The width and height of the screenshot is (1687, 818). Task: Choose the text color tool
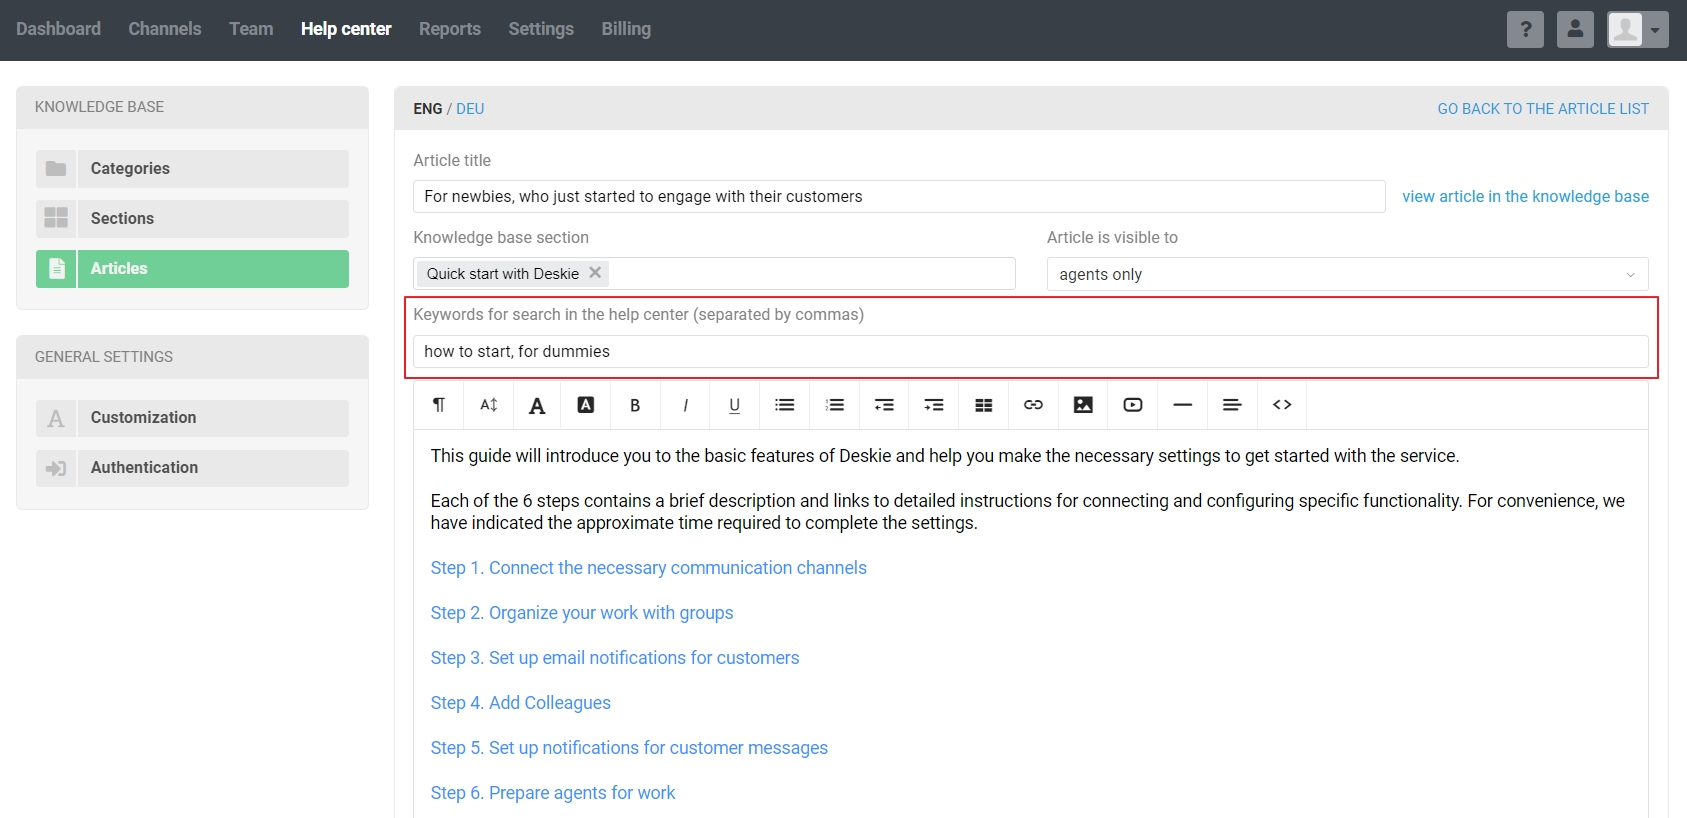(x=537, y=405)
